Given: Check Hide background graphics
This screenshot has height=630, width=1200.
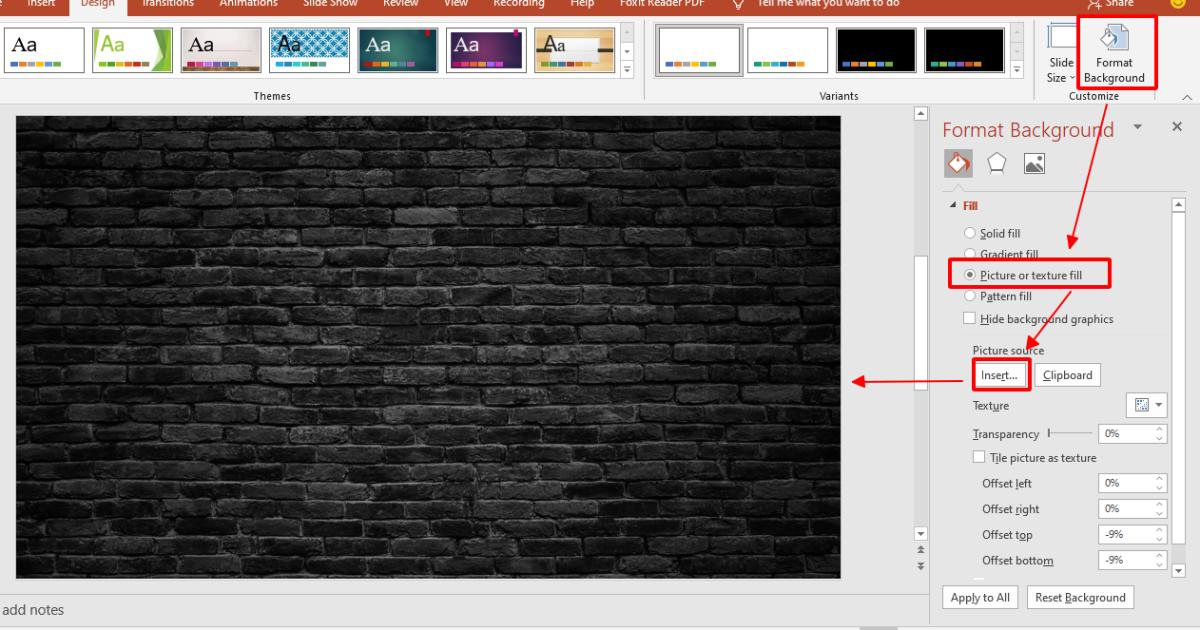Looking at the screenshot, I should (969, 317).
